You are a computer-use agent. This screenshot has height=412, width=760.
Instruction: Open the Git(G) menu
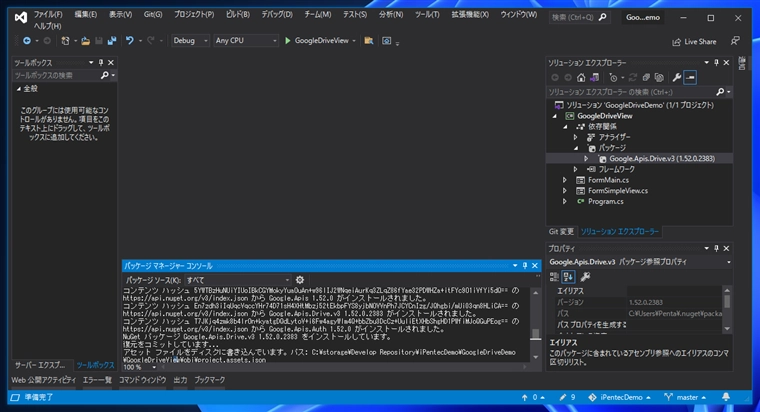pos(153,15)
